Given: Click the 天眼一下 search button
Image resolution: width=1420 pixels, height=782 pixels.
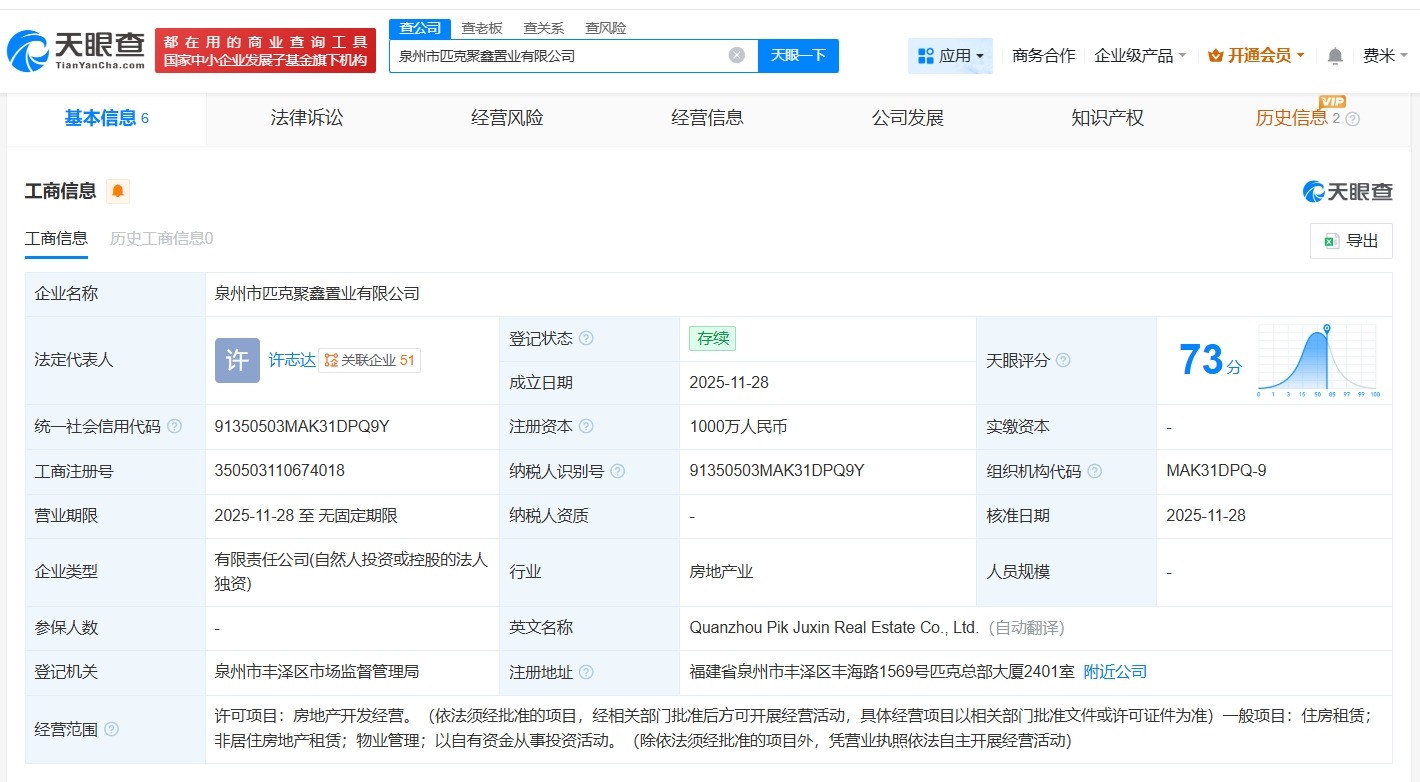Looking at the screenshot, I should click(798, 55).
